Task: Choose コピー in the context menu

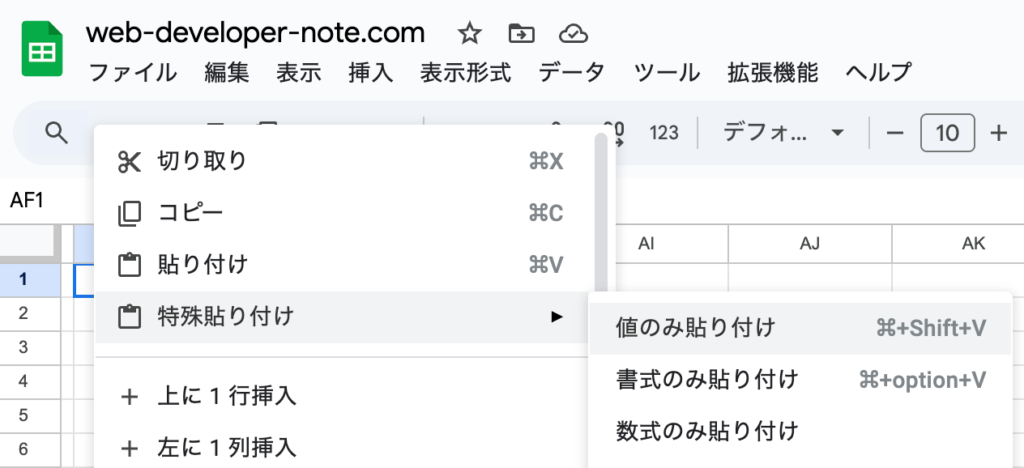Action: [x=190, y=213]
